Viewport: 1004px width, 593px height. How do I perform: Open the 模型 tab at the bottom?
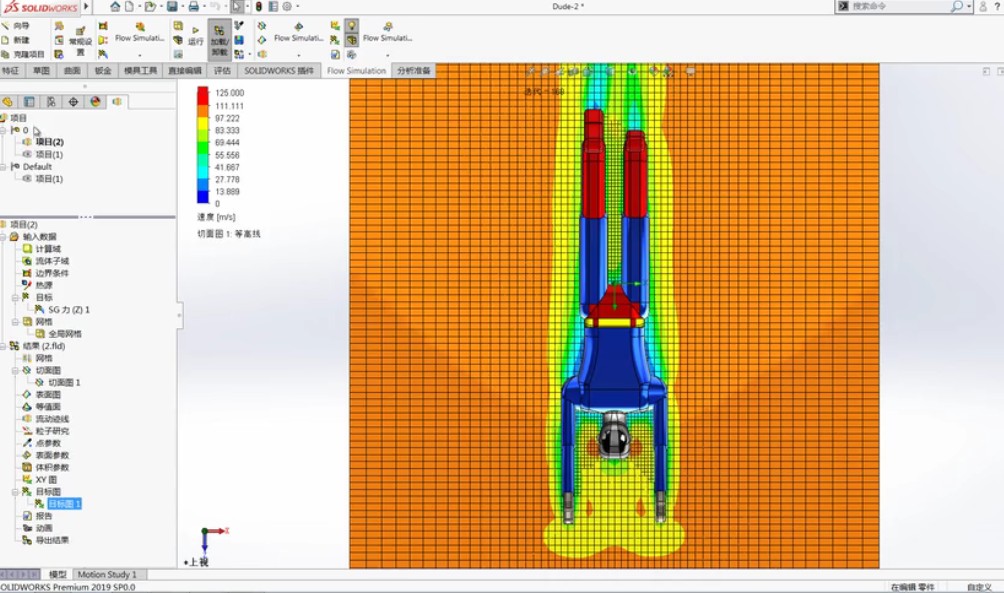[58, 574]
